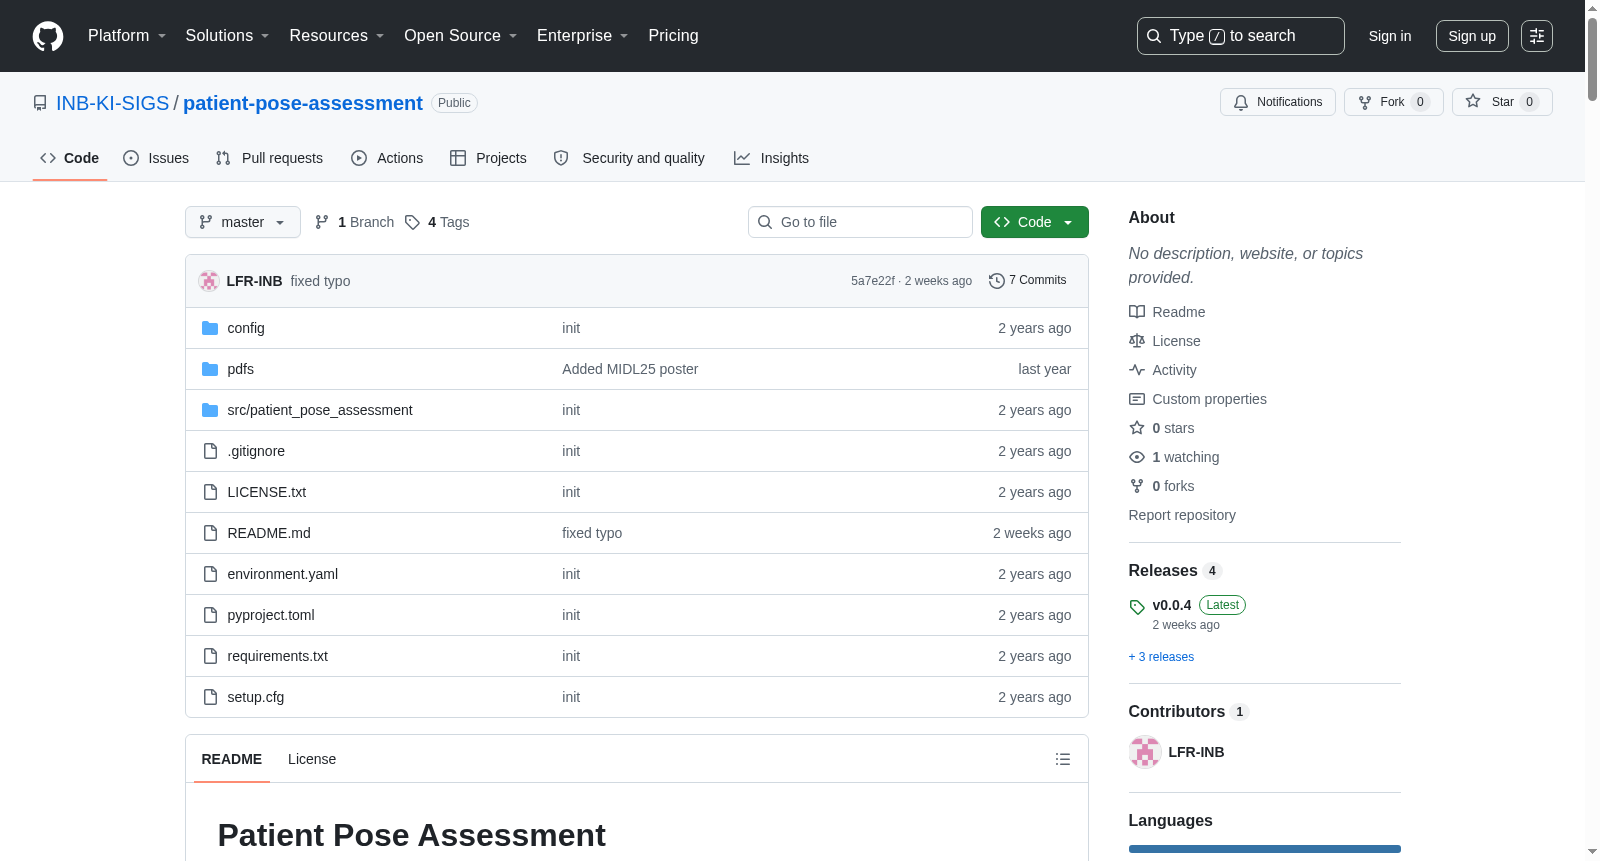Open the Code tab
The height and width of the screenshot is (861, 1600).
(70, 158)
